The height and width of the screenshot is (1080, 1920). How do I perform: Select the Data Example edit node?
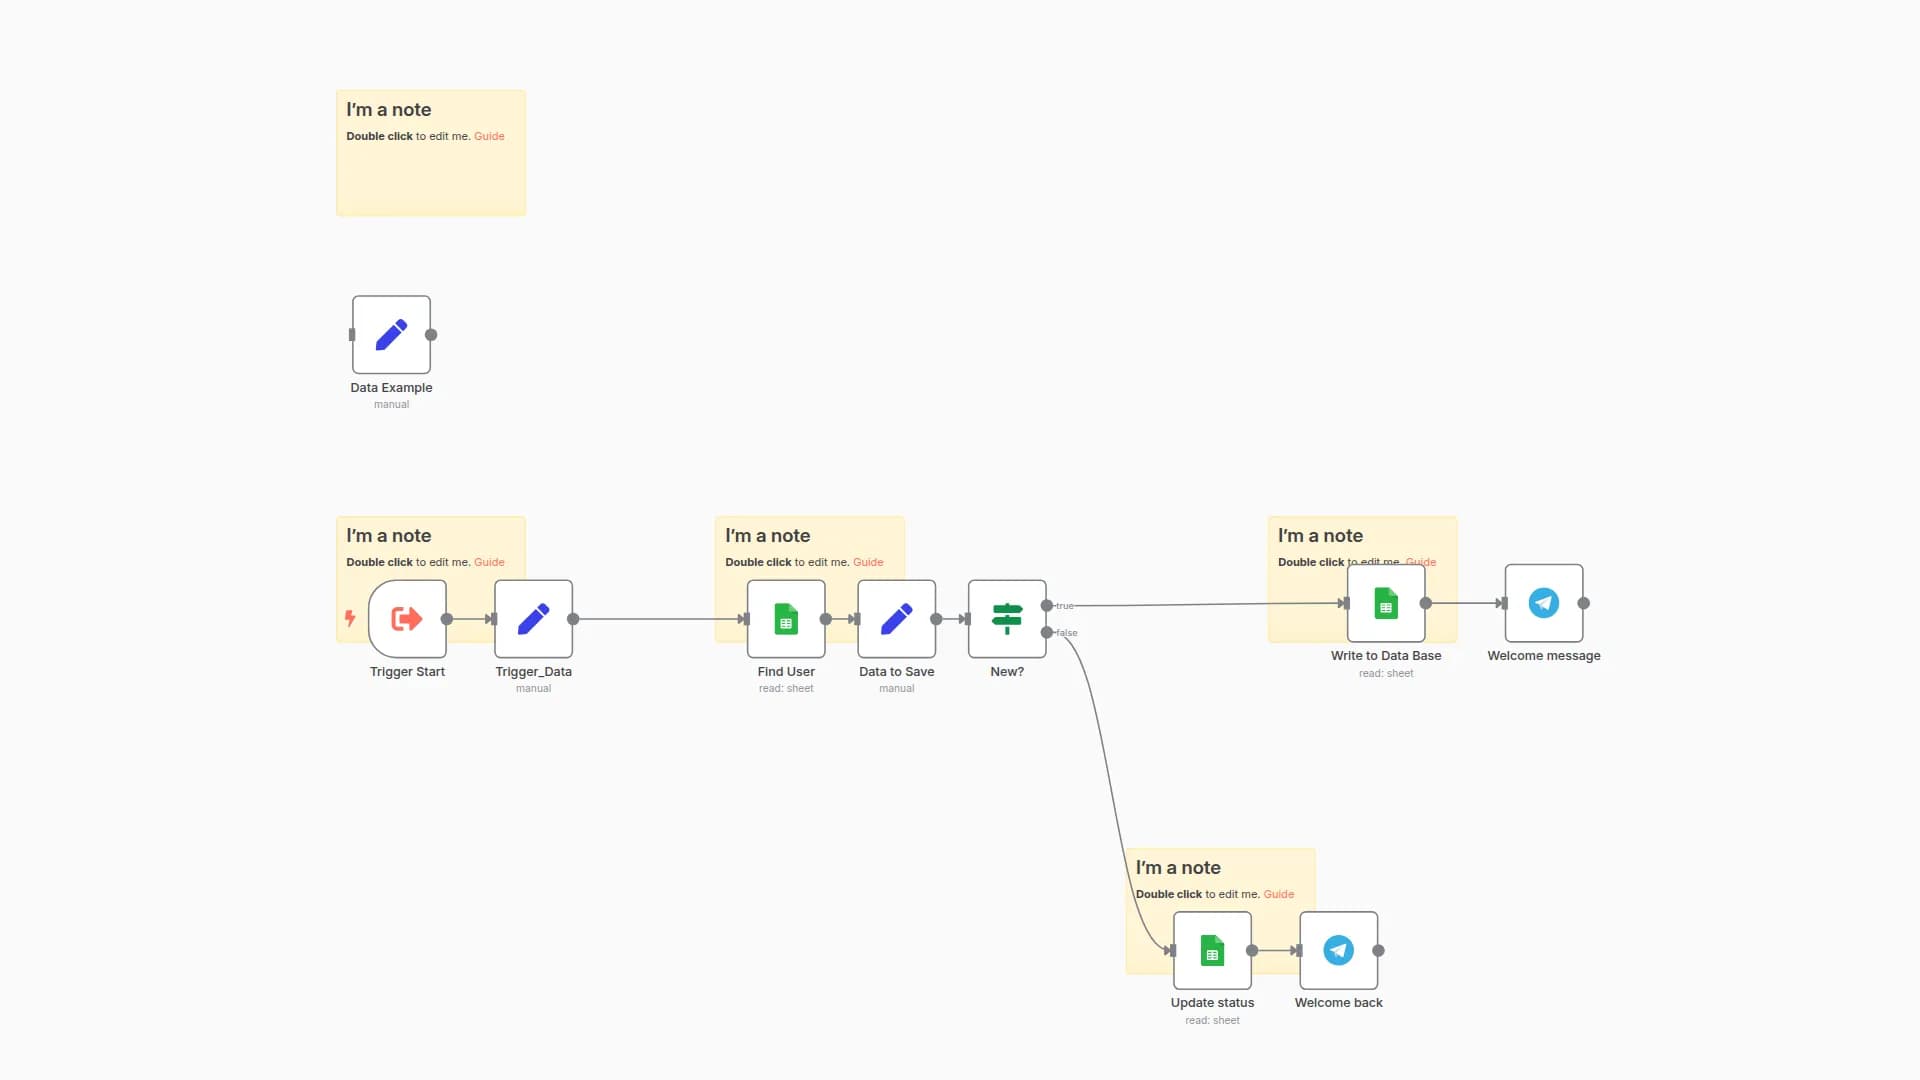tap(391, 335)
